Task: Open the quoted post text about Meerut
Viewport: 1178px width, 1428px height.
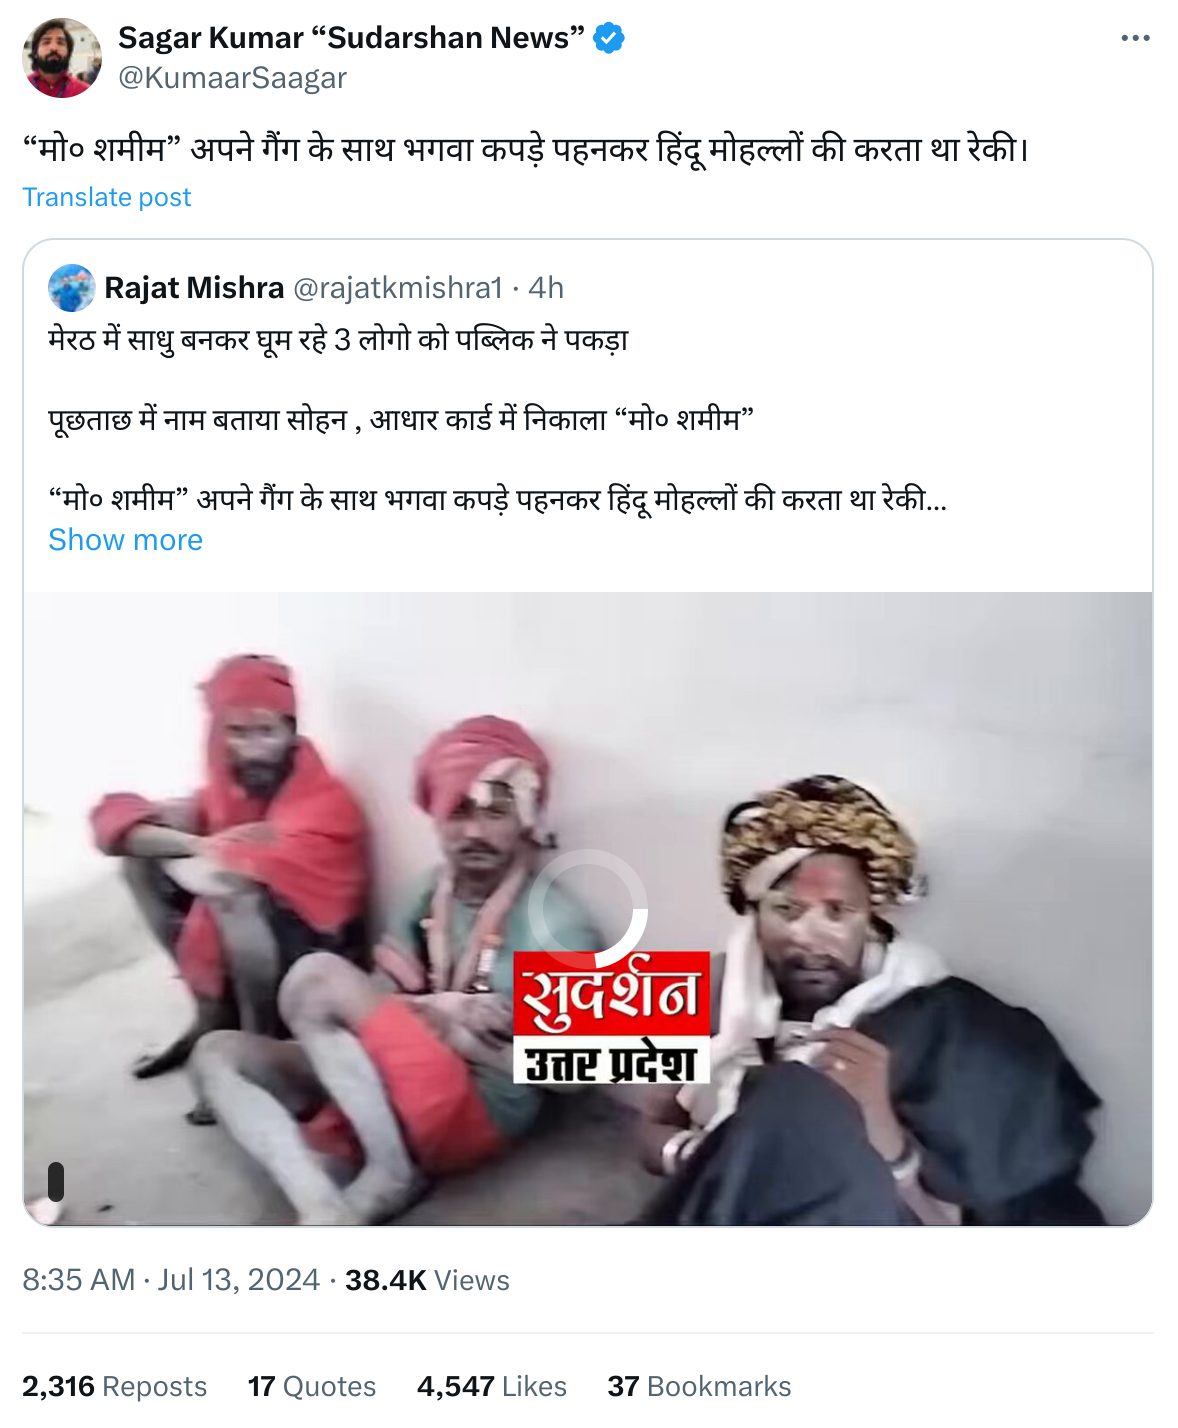Action: [498, 419]
